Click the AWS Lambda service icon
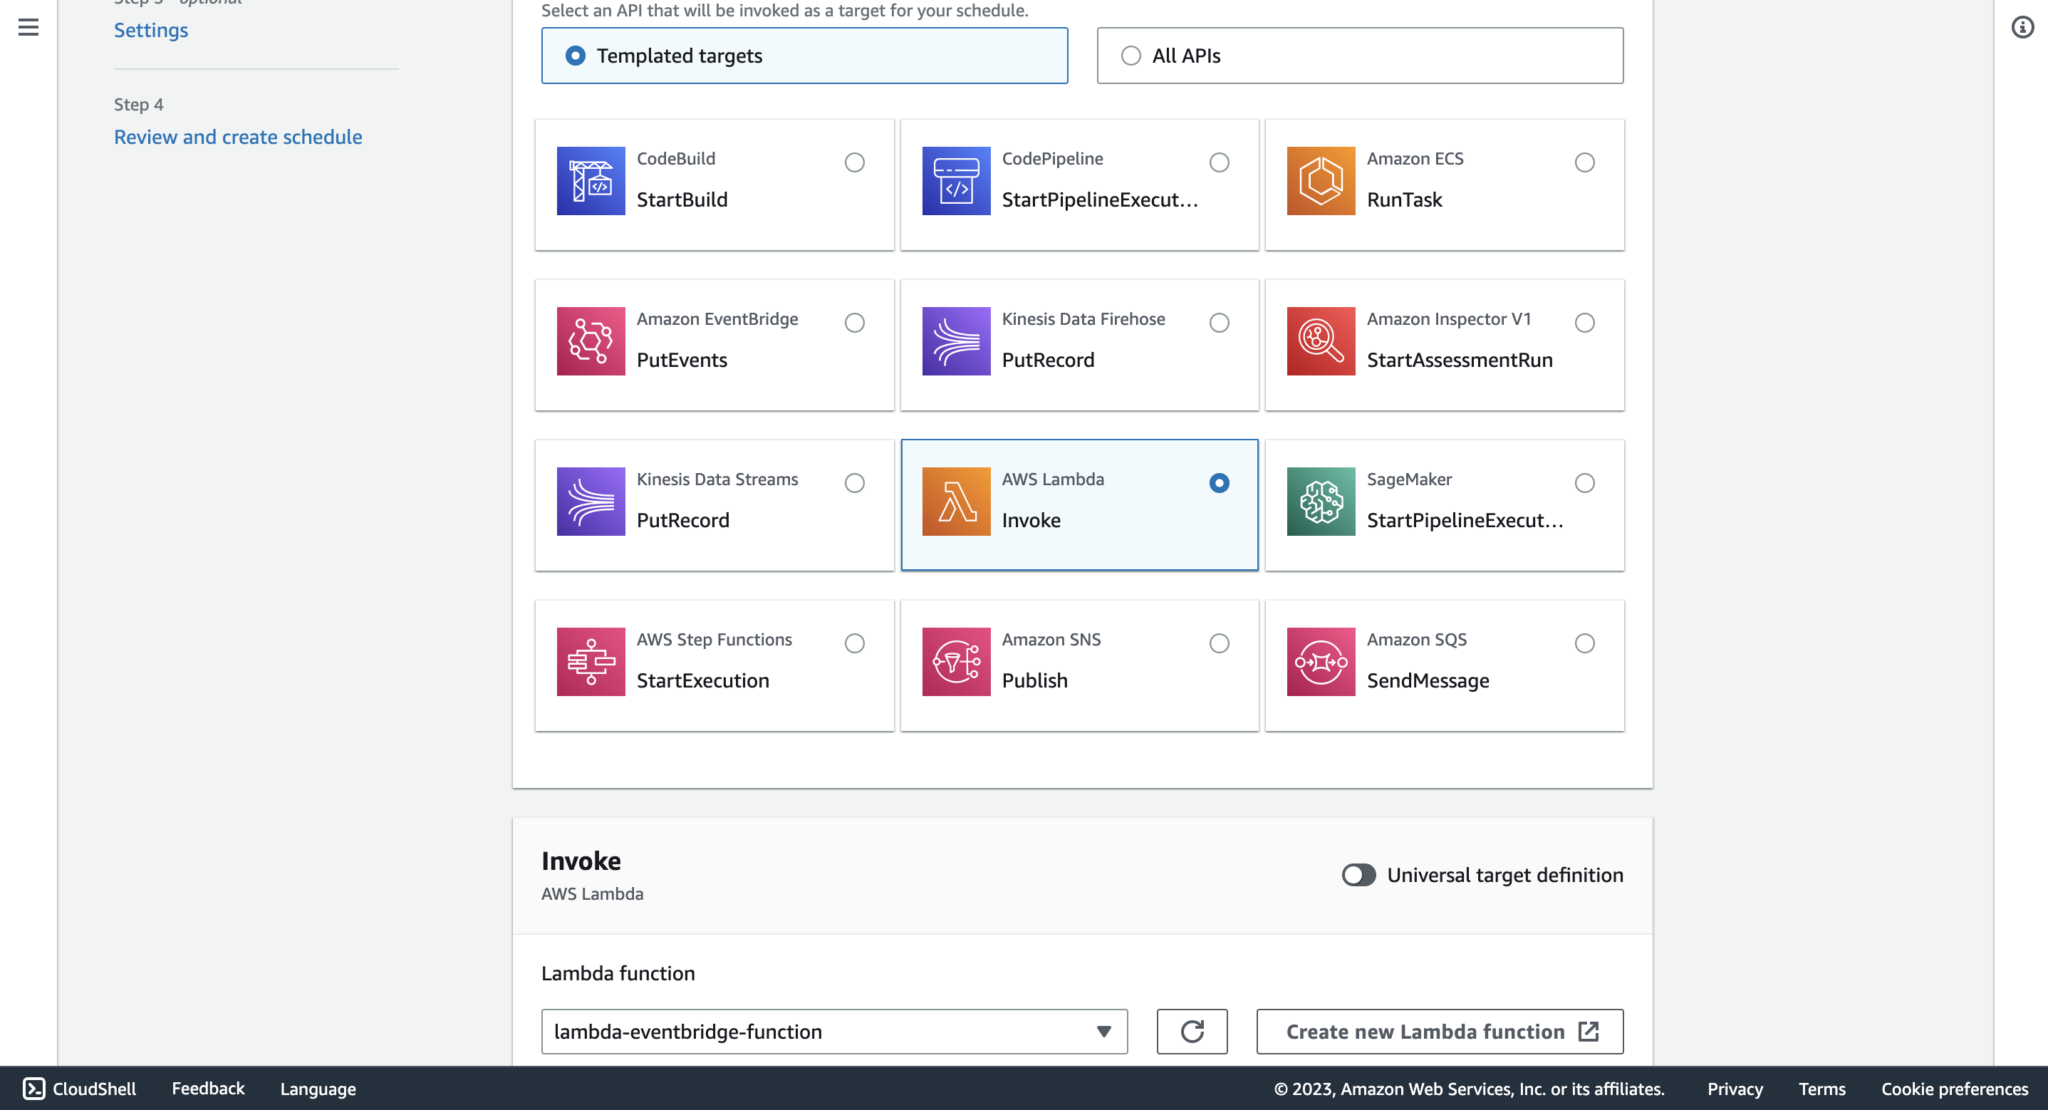Screen dimensions: 2048x1110 956,502
